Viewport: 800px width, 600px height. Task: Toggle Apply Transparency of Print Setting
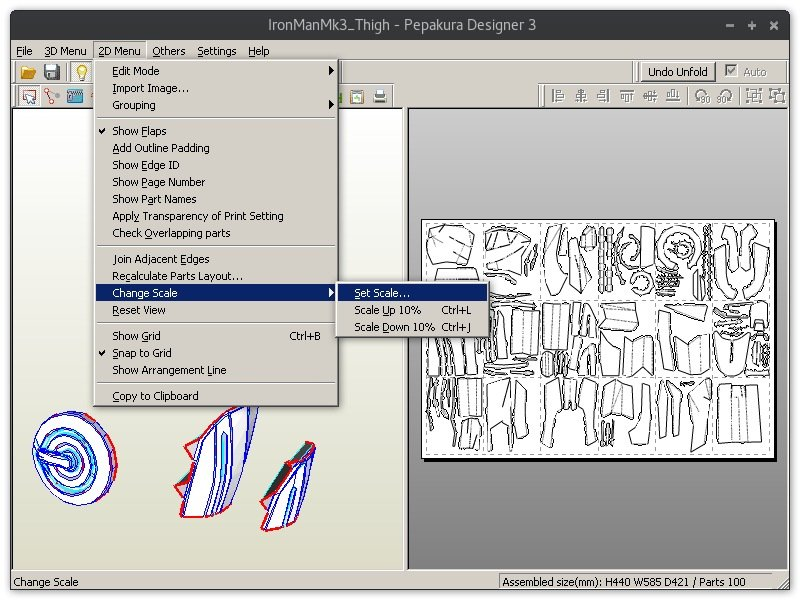[x=216, y=216]
